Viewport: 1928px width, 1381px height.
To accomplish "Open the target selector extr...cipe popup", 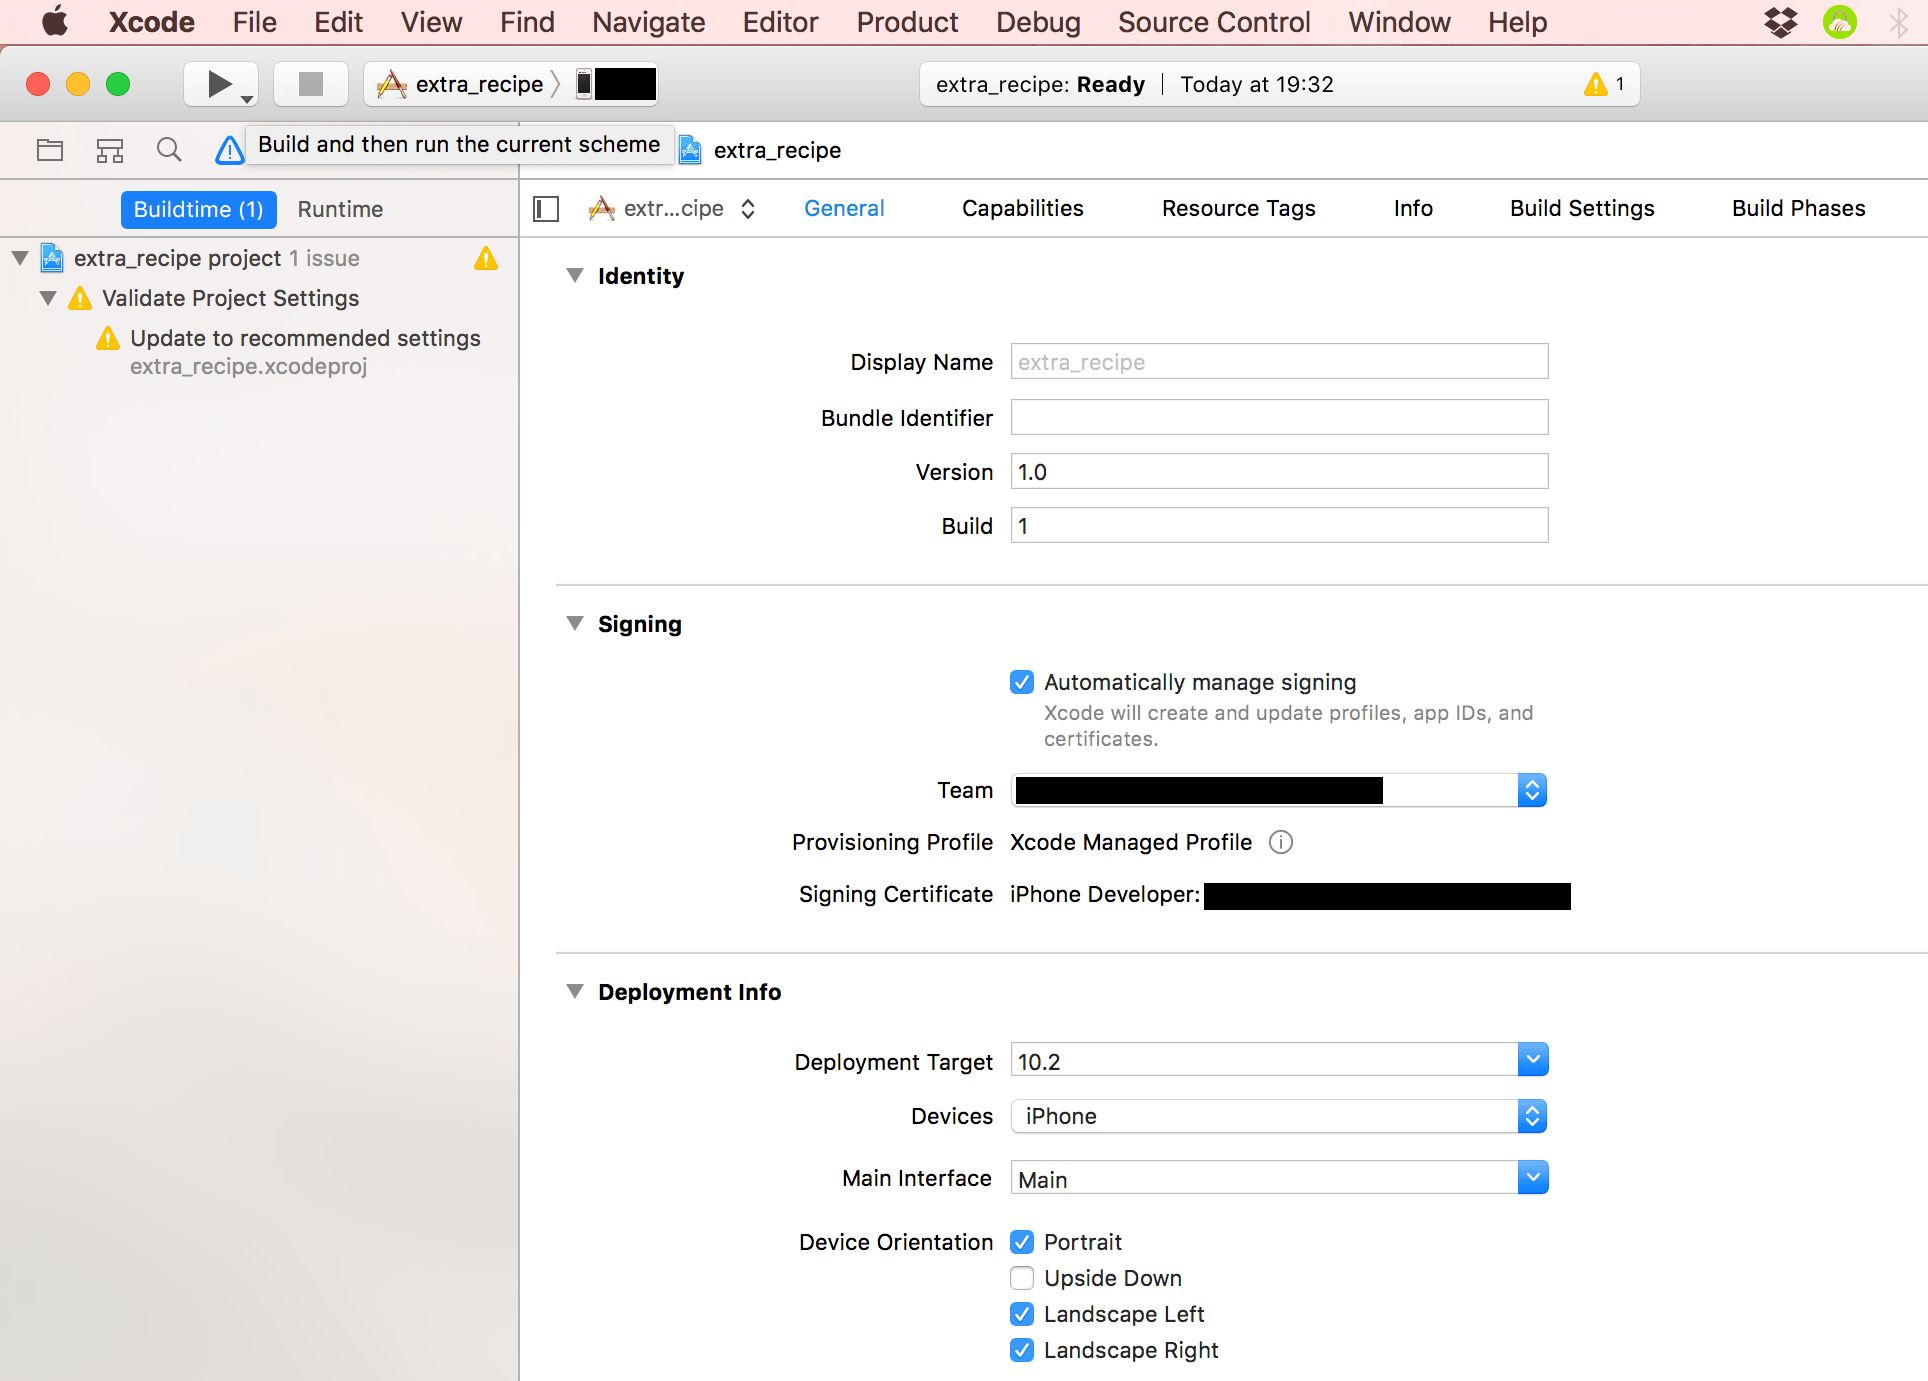I will pyautogui.click(x=672, y=208).
